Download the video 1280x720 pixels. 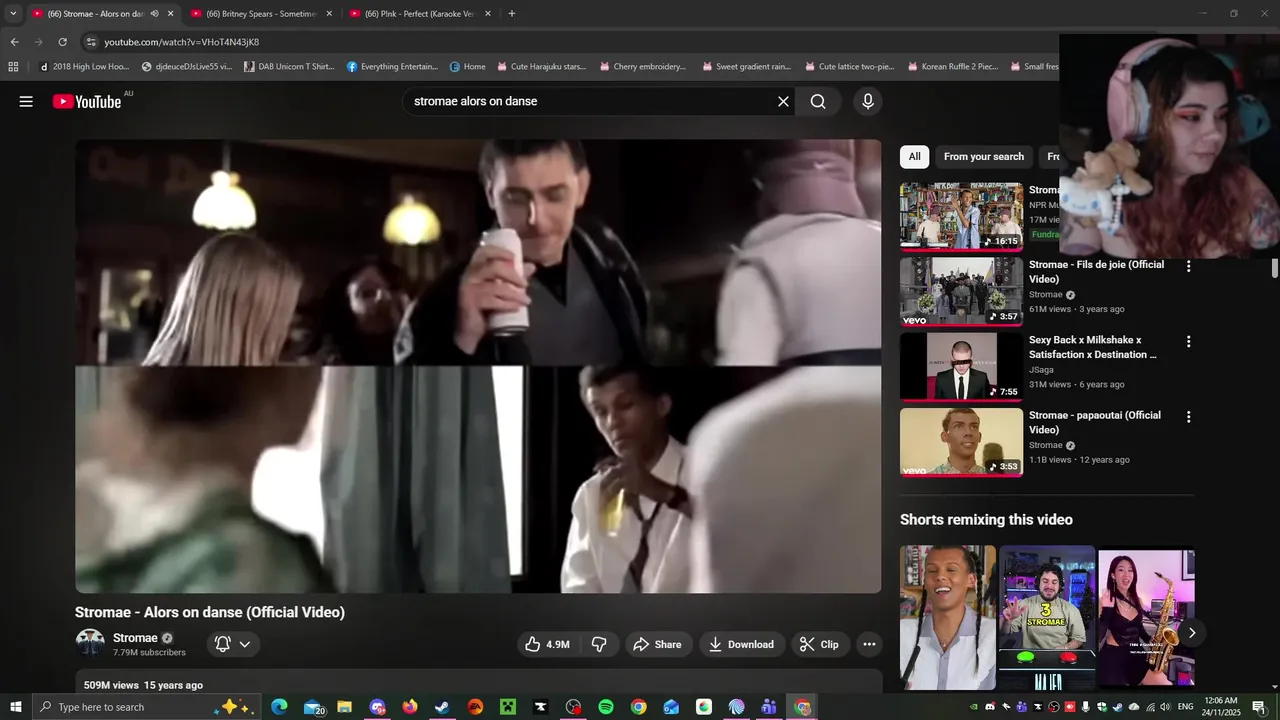[741, 644]
